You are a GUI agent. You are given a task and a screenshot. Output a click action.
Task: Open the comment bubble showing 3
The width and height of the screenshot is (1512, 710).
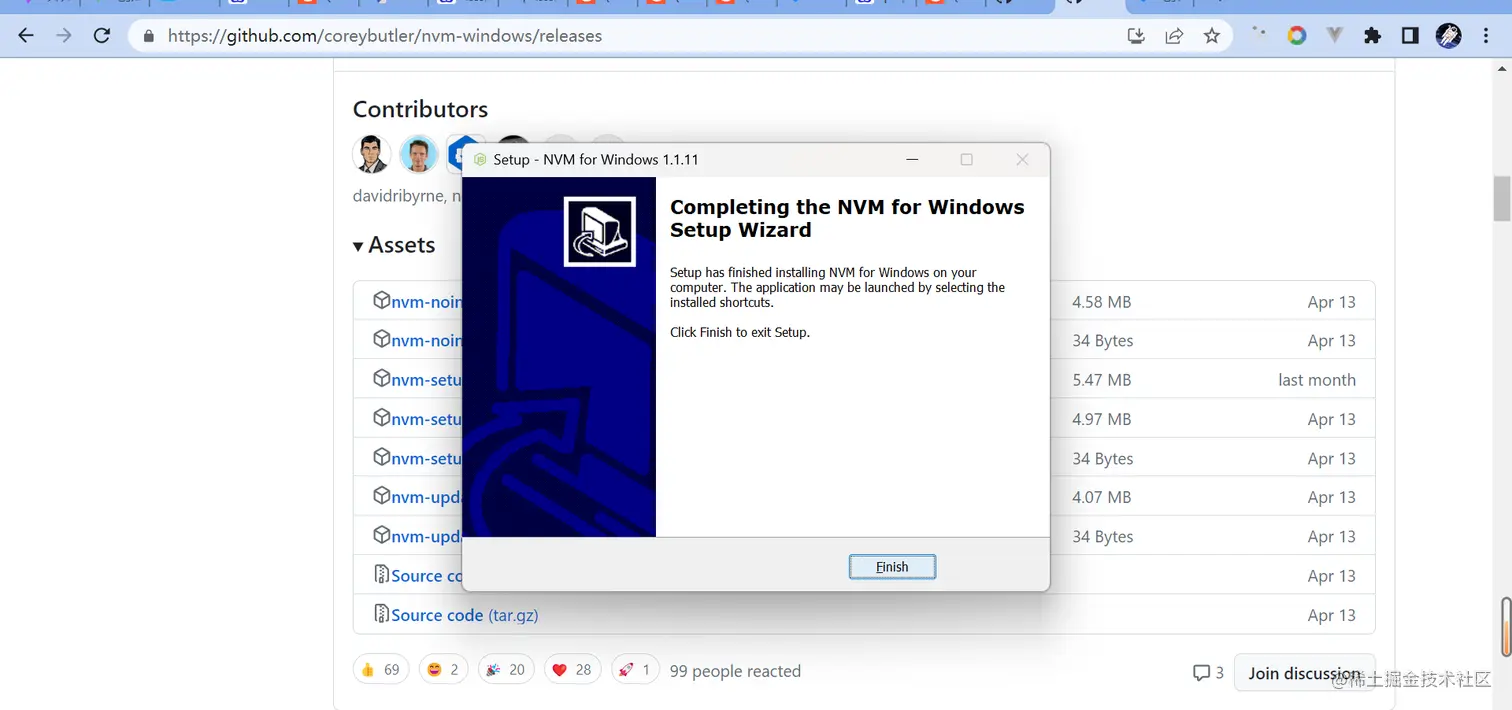[x=1208, y=673]
